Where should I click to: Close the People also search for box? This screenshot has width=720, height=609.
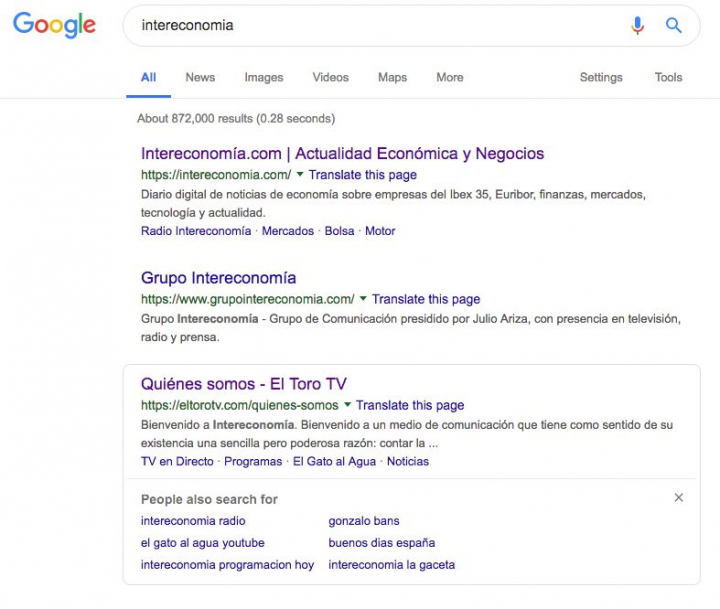click(679, 498)
